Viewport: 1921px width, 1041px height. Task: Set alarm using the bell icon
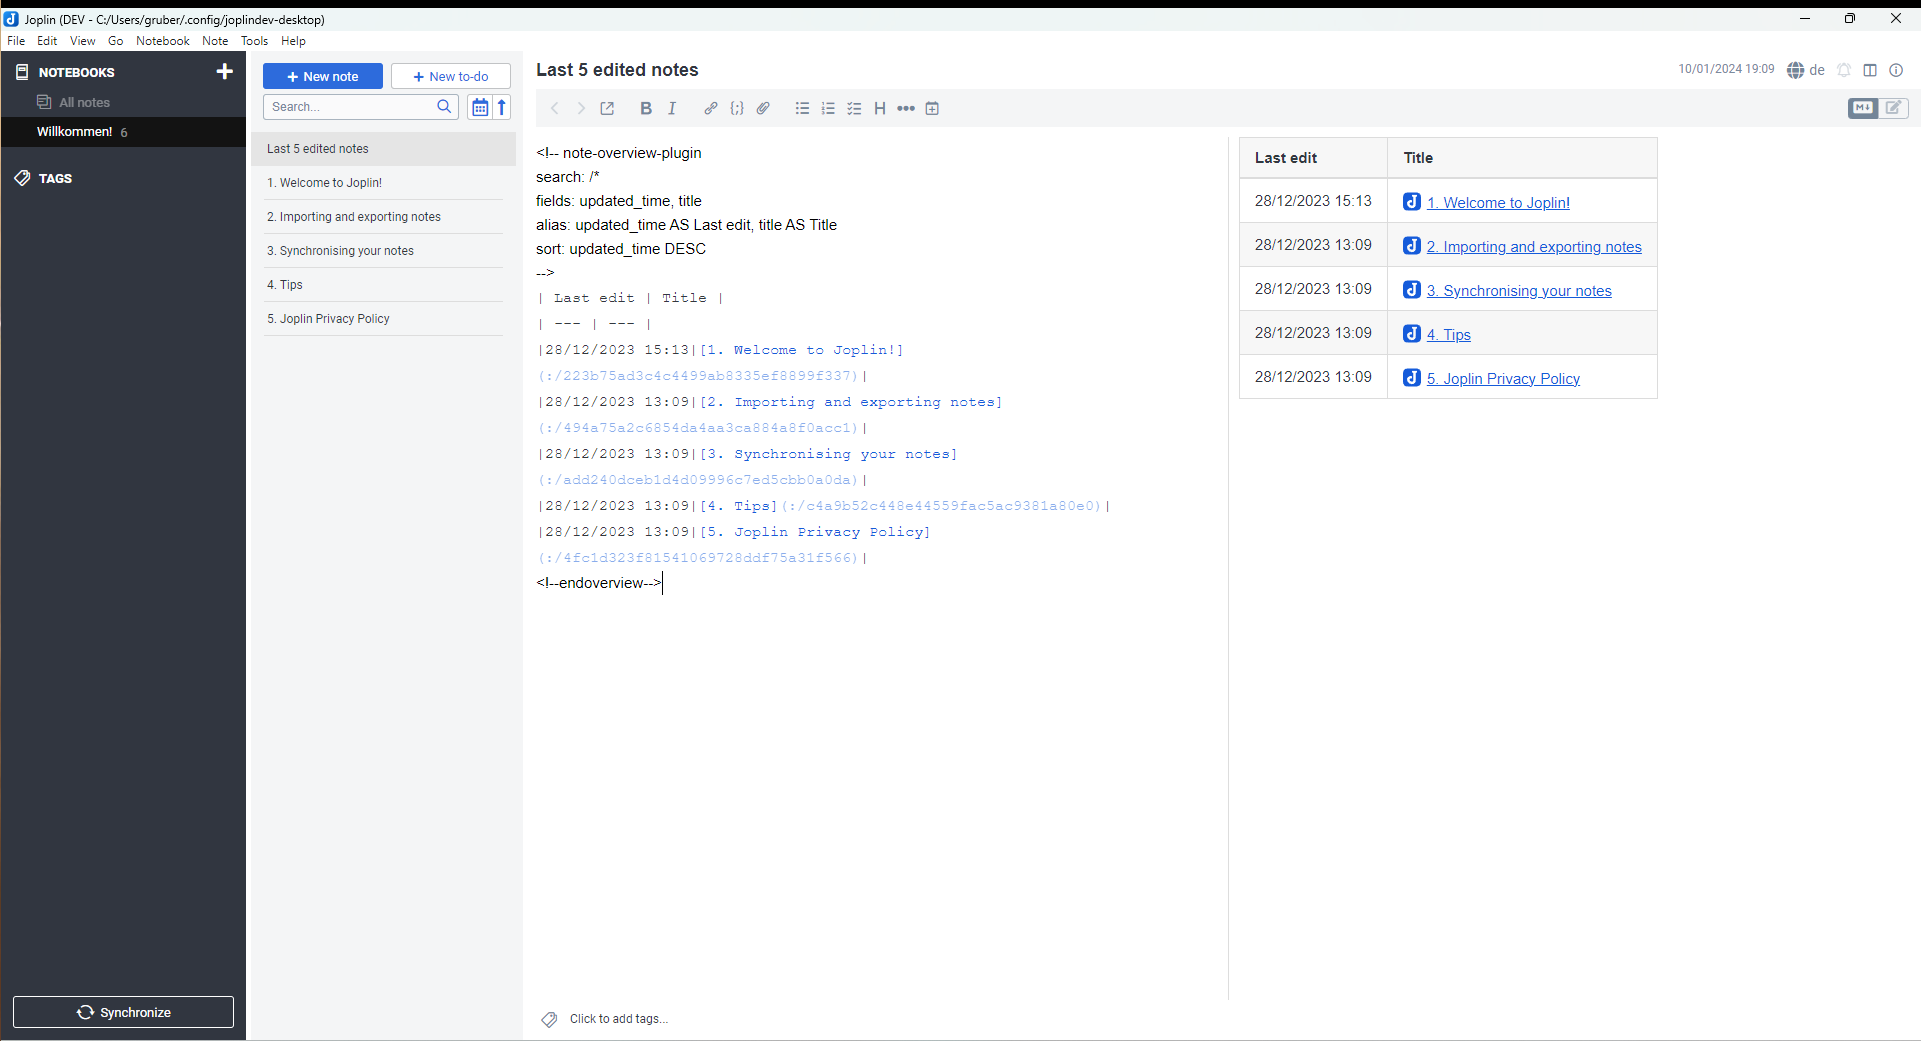pos(1844,70)
